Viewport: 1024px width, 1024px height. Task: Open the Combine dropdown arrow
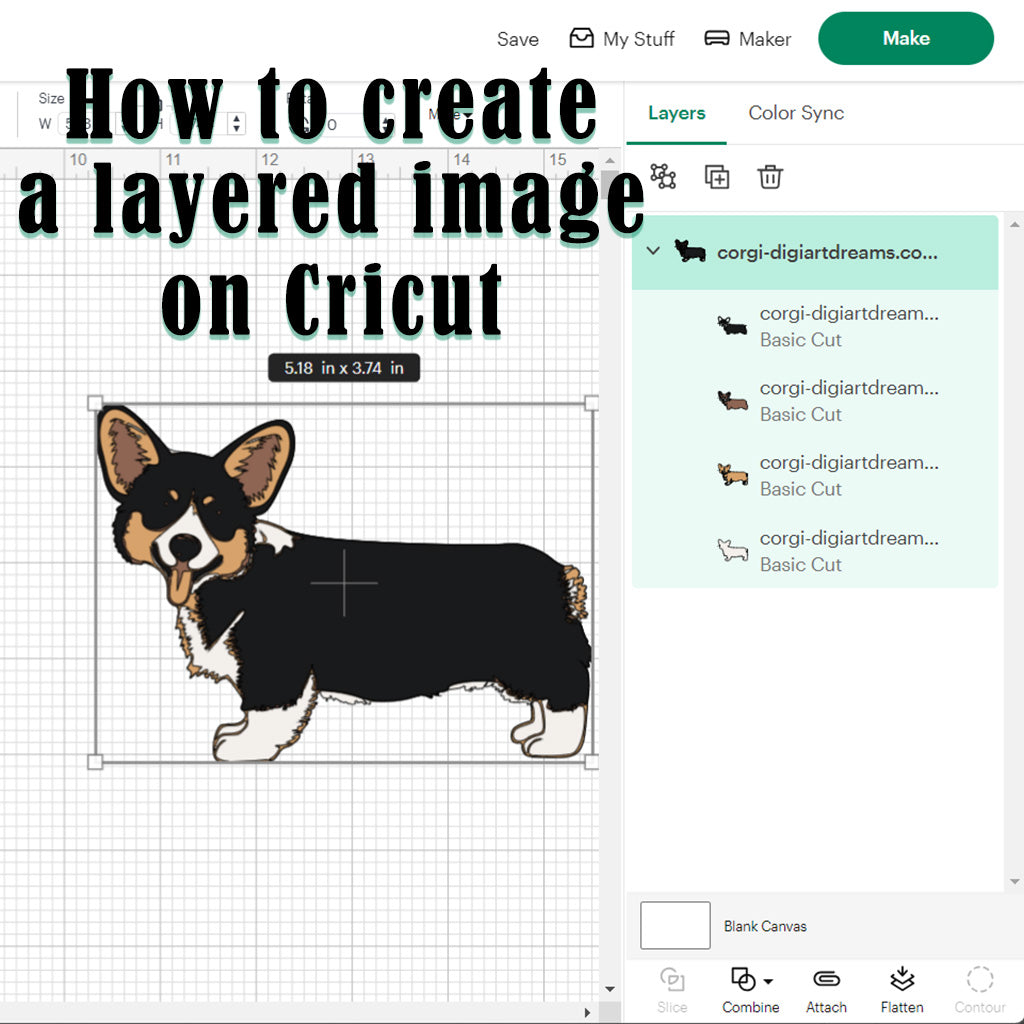[770, 983]
